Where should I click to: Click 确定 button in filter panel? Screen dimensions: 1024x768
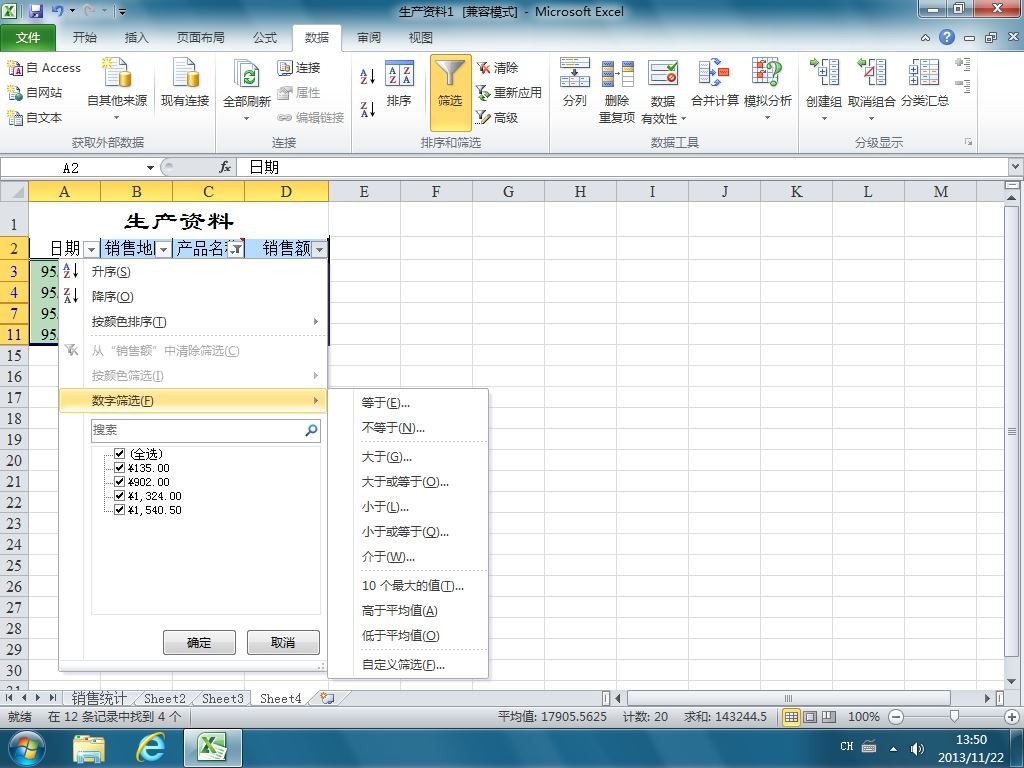click(x=199, y=643)
